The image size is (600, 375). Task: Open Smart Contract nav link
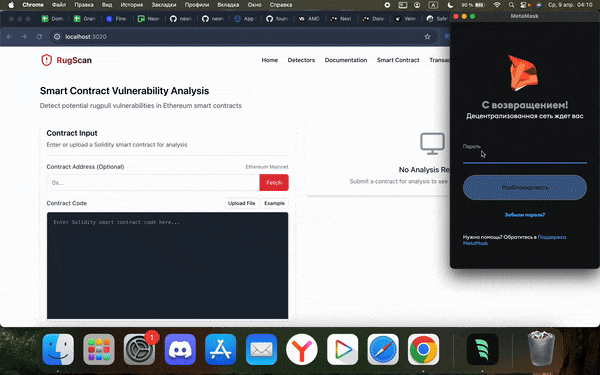coord(398,60)
